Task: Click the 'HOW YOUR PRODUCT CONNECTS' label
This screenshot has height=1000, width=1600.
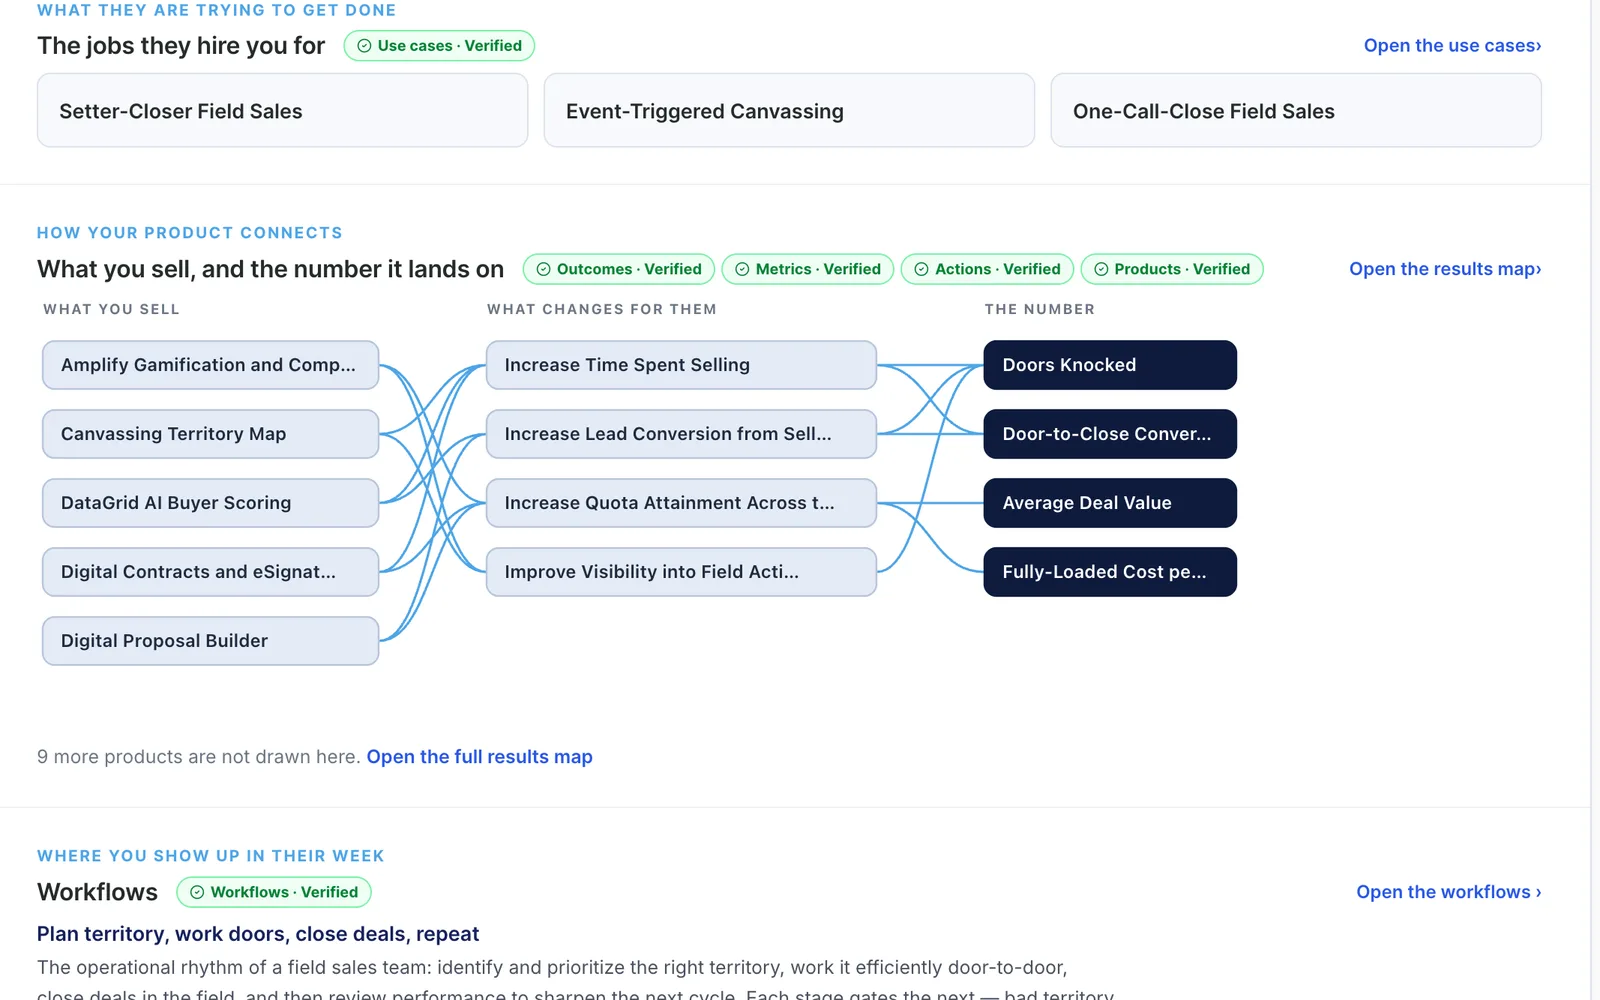Action: 190,233
